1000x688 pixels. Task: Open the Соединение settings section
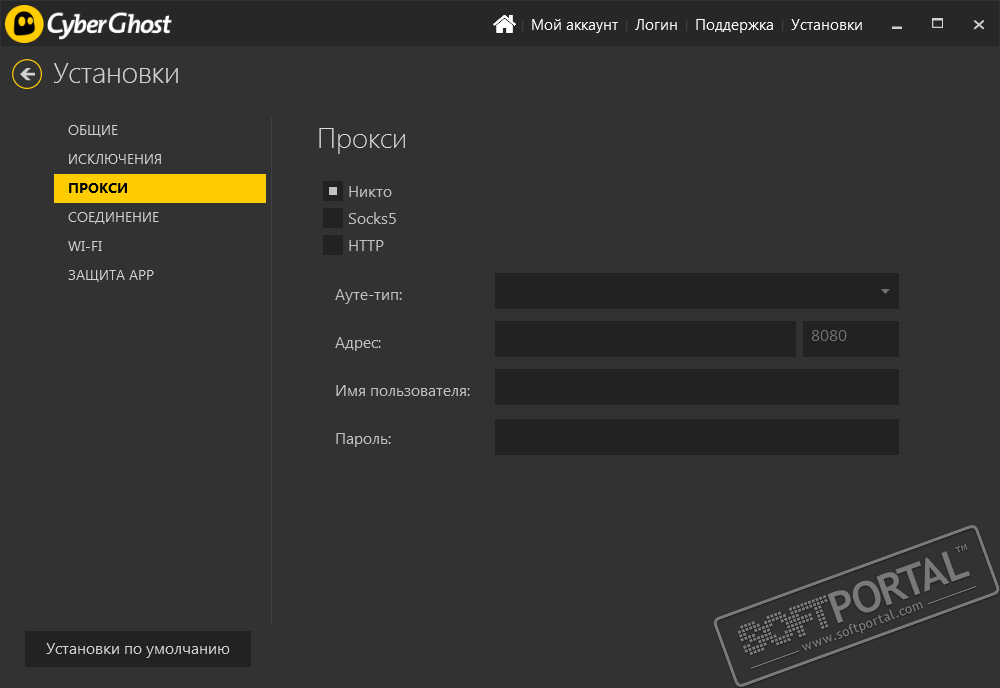113,217
